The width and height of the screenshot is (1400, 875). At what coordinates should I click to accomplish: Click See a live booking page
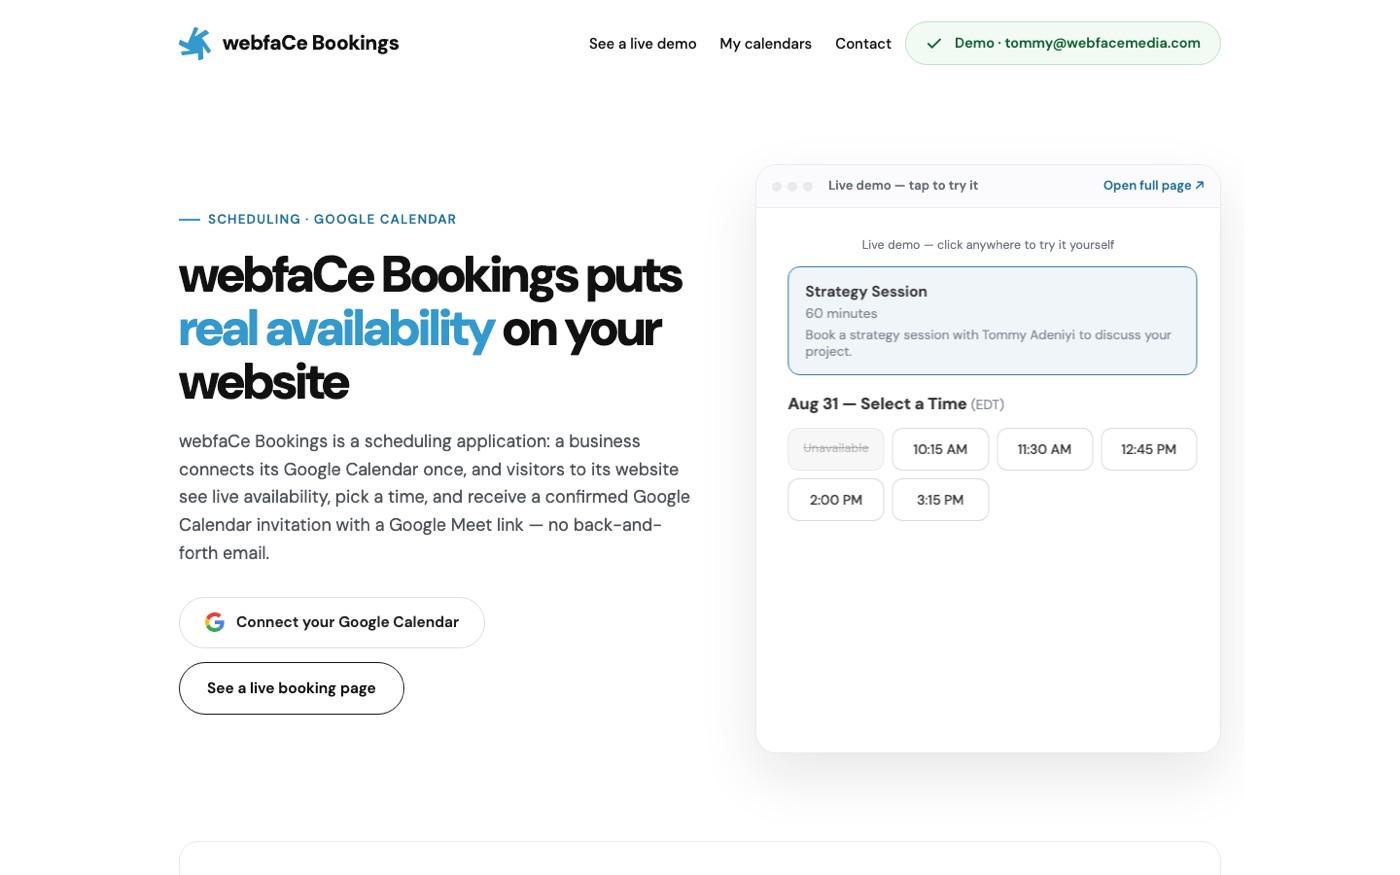coord(291,688)
